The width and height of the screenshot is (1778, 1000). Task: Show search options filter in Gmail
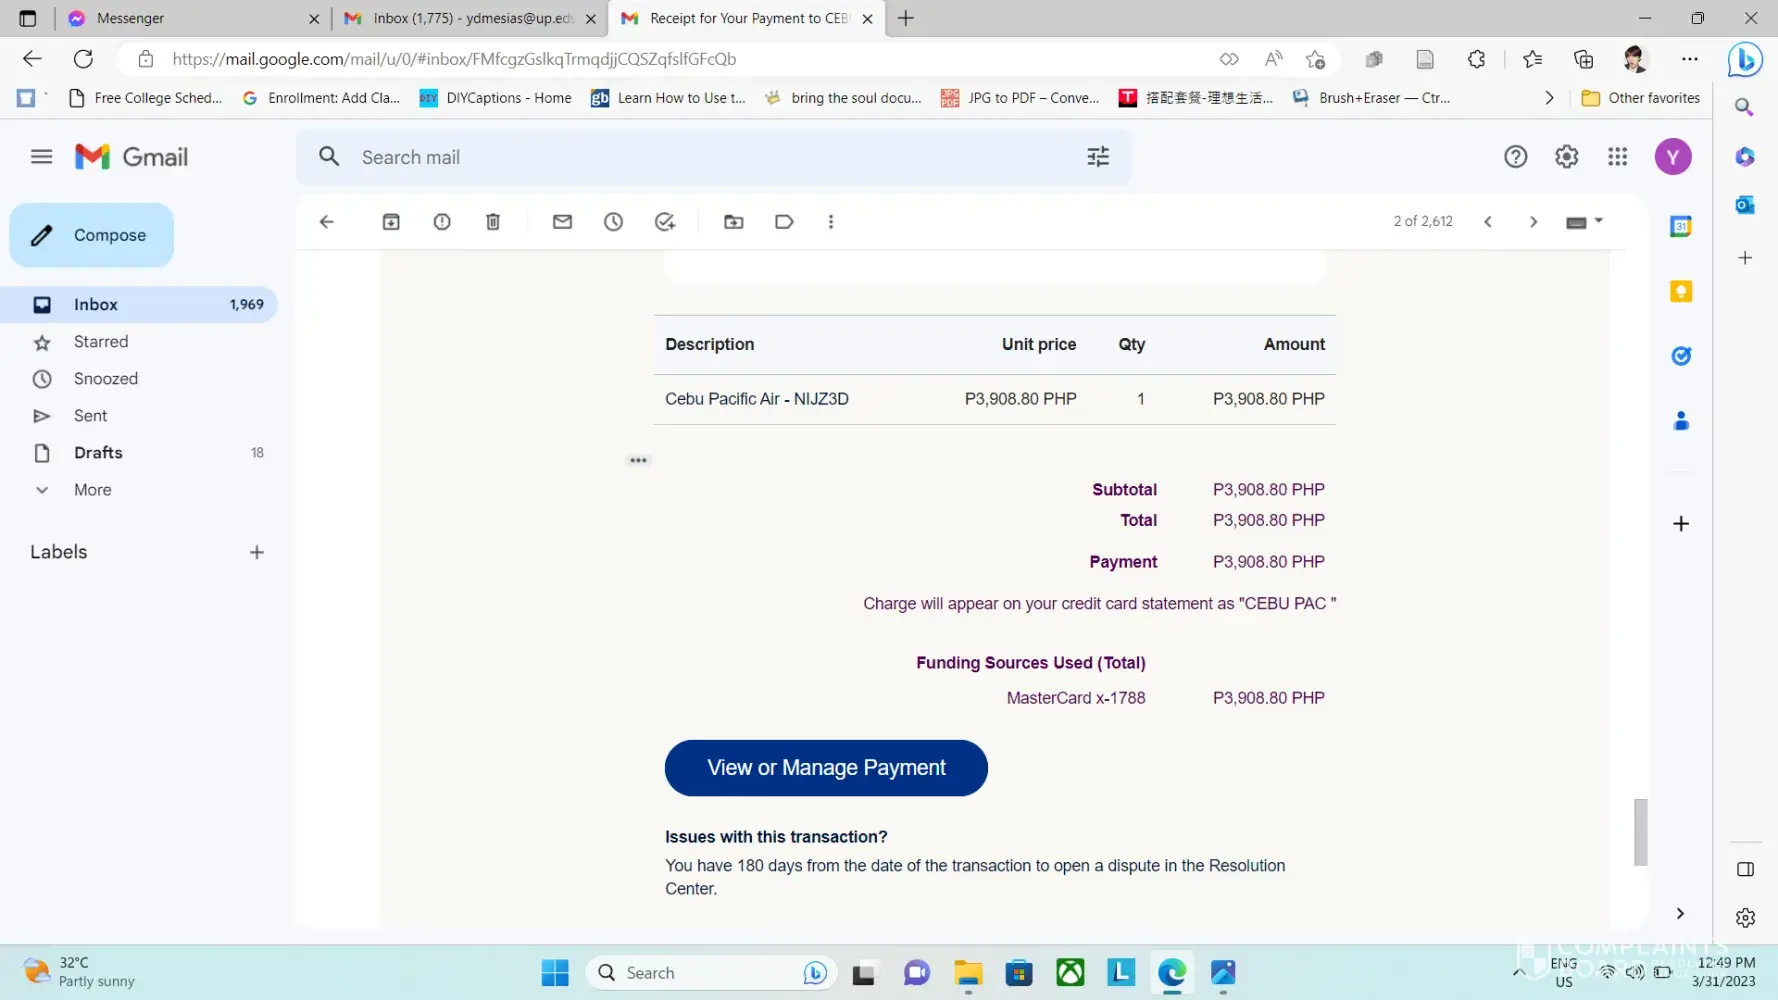point(1098,157)
